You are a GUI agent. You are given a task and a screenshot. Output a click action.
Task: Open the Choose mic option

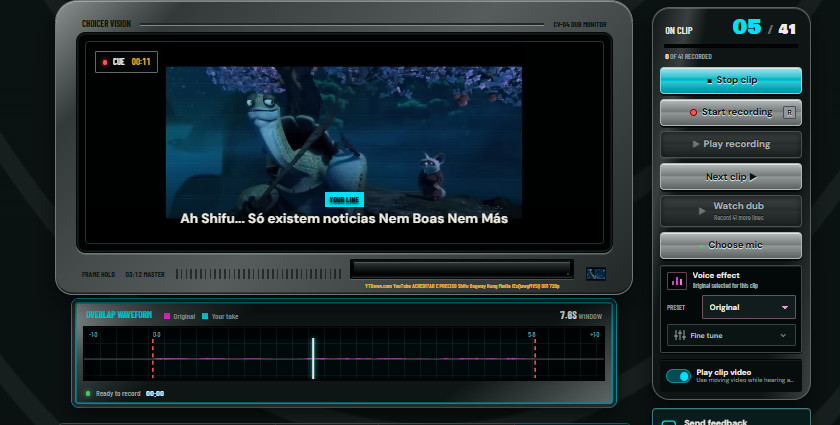pyautogui.click(x=731, y=245)
